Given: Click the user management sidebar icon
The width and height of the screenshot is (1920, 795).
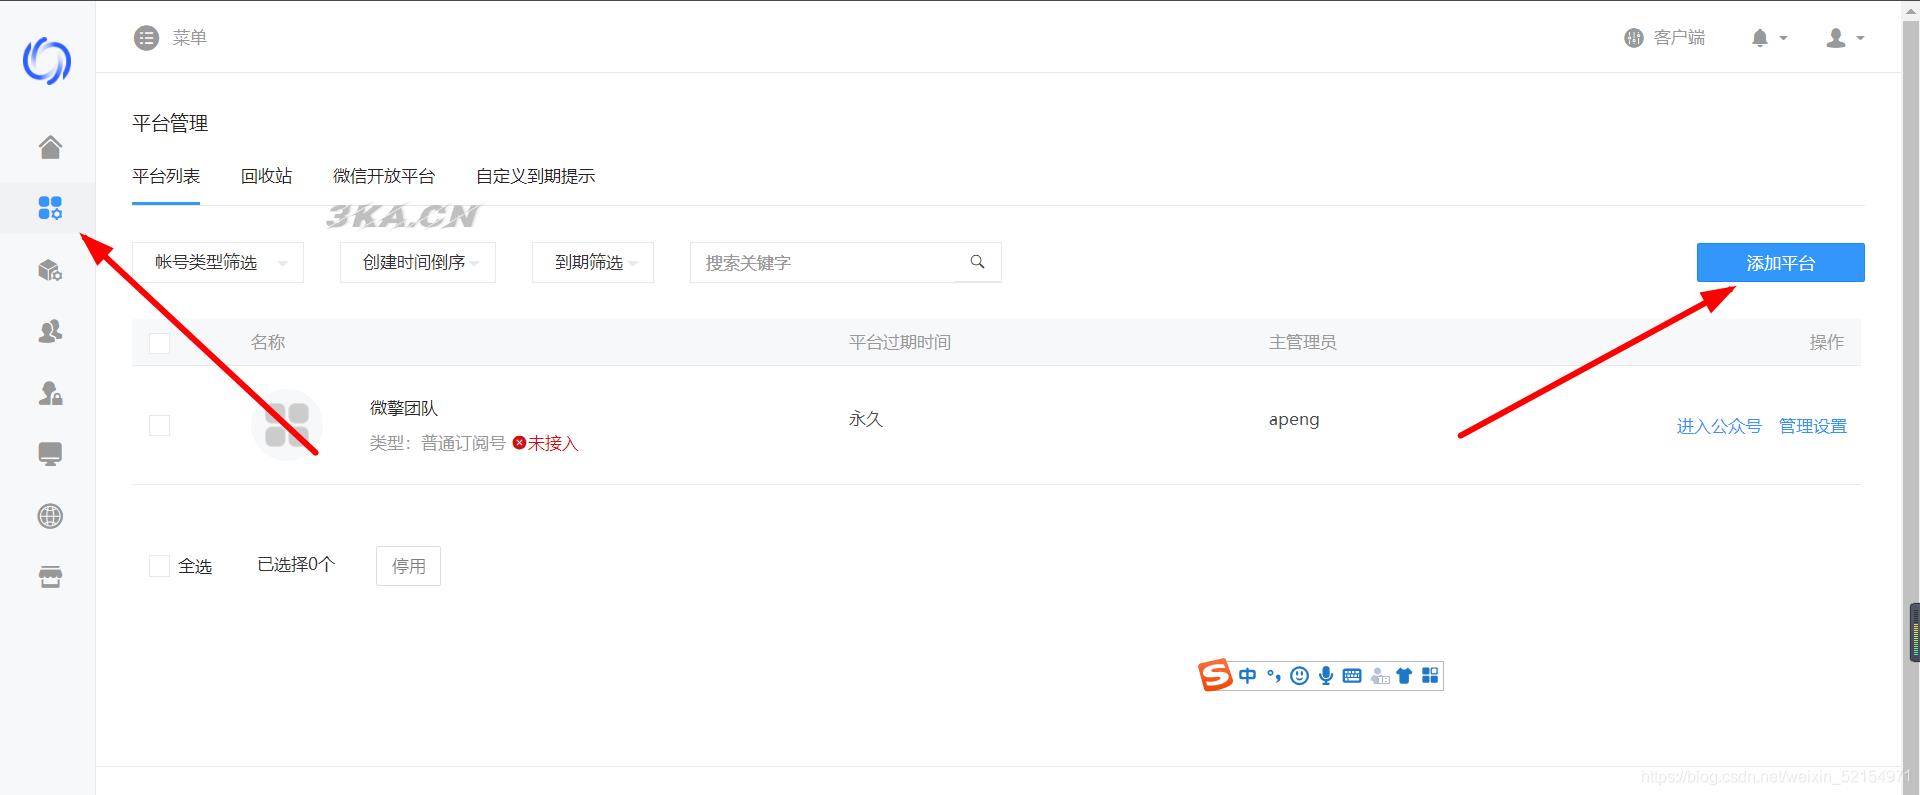Looking at the screenshot, I should pos(50,331).
